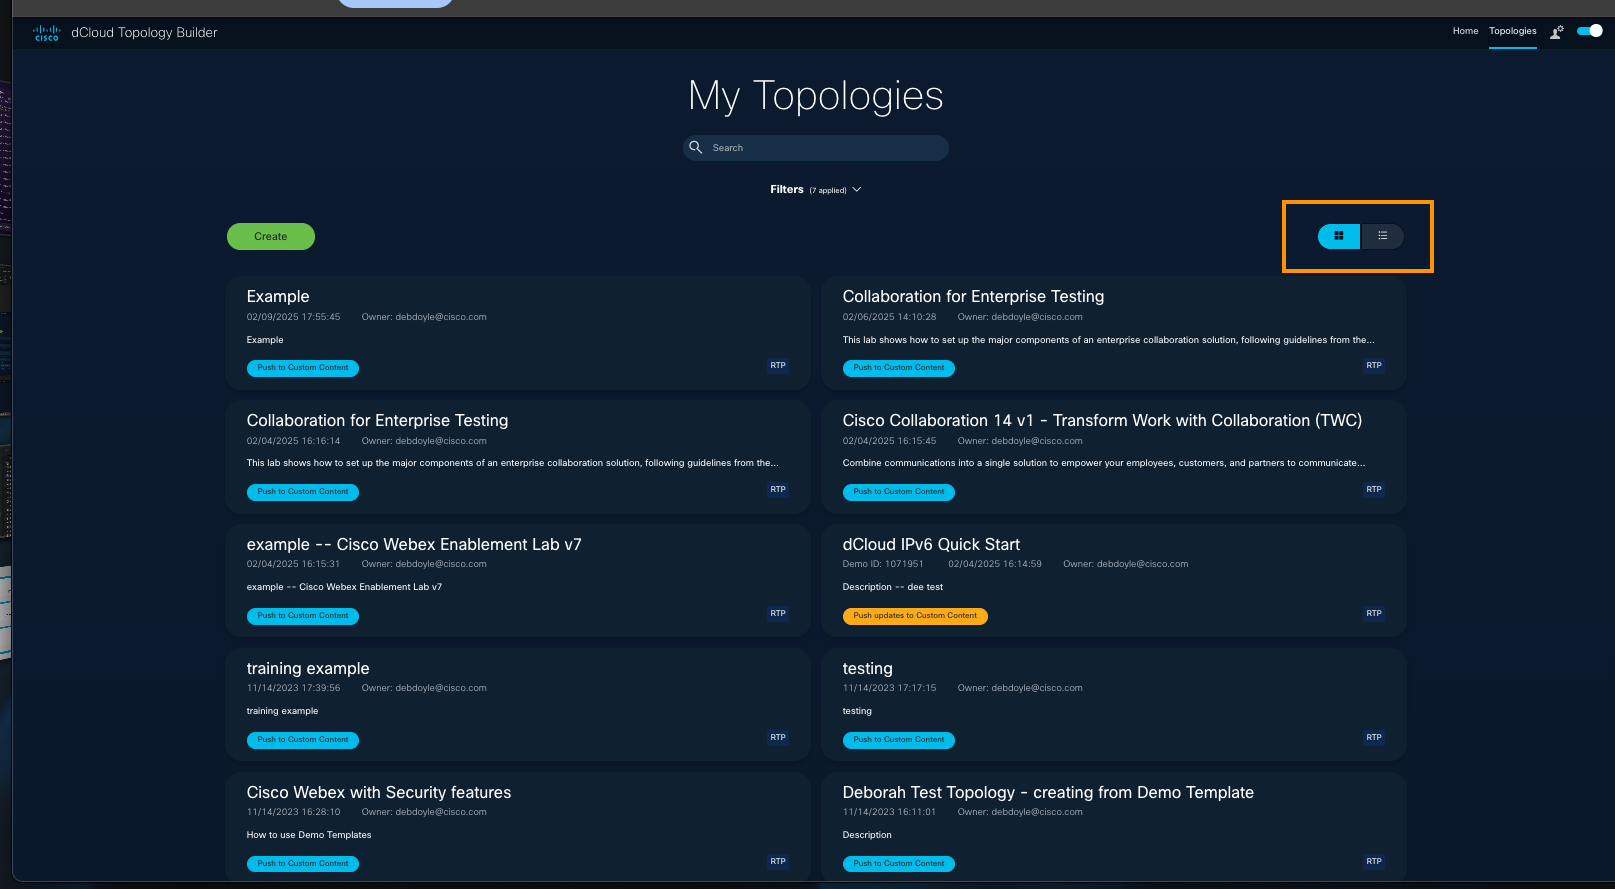The width and height of the screenshot is (1615, 889).
Task: Click RTP badge on Cisco Collaboration 14 v1 card
Action: click(1374, 490)
